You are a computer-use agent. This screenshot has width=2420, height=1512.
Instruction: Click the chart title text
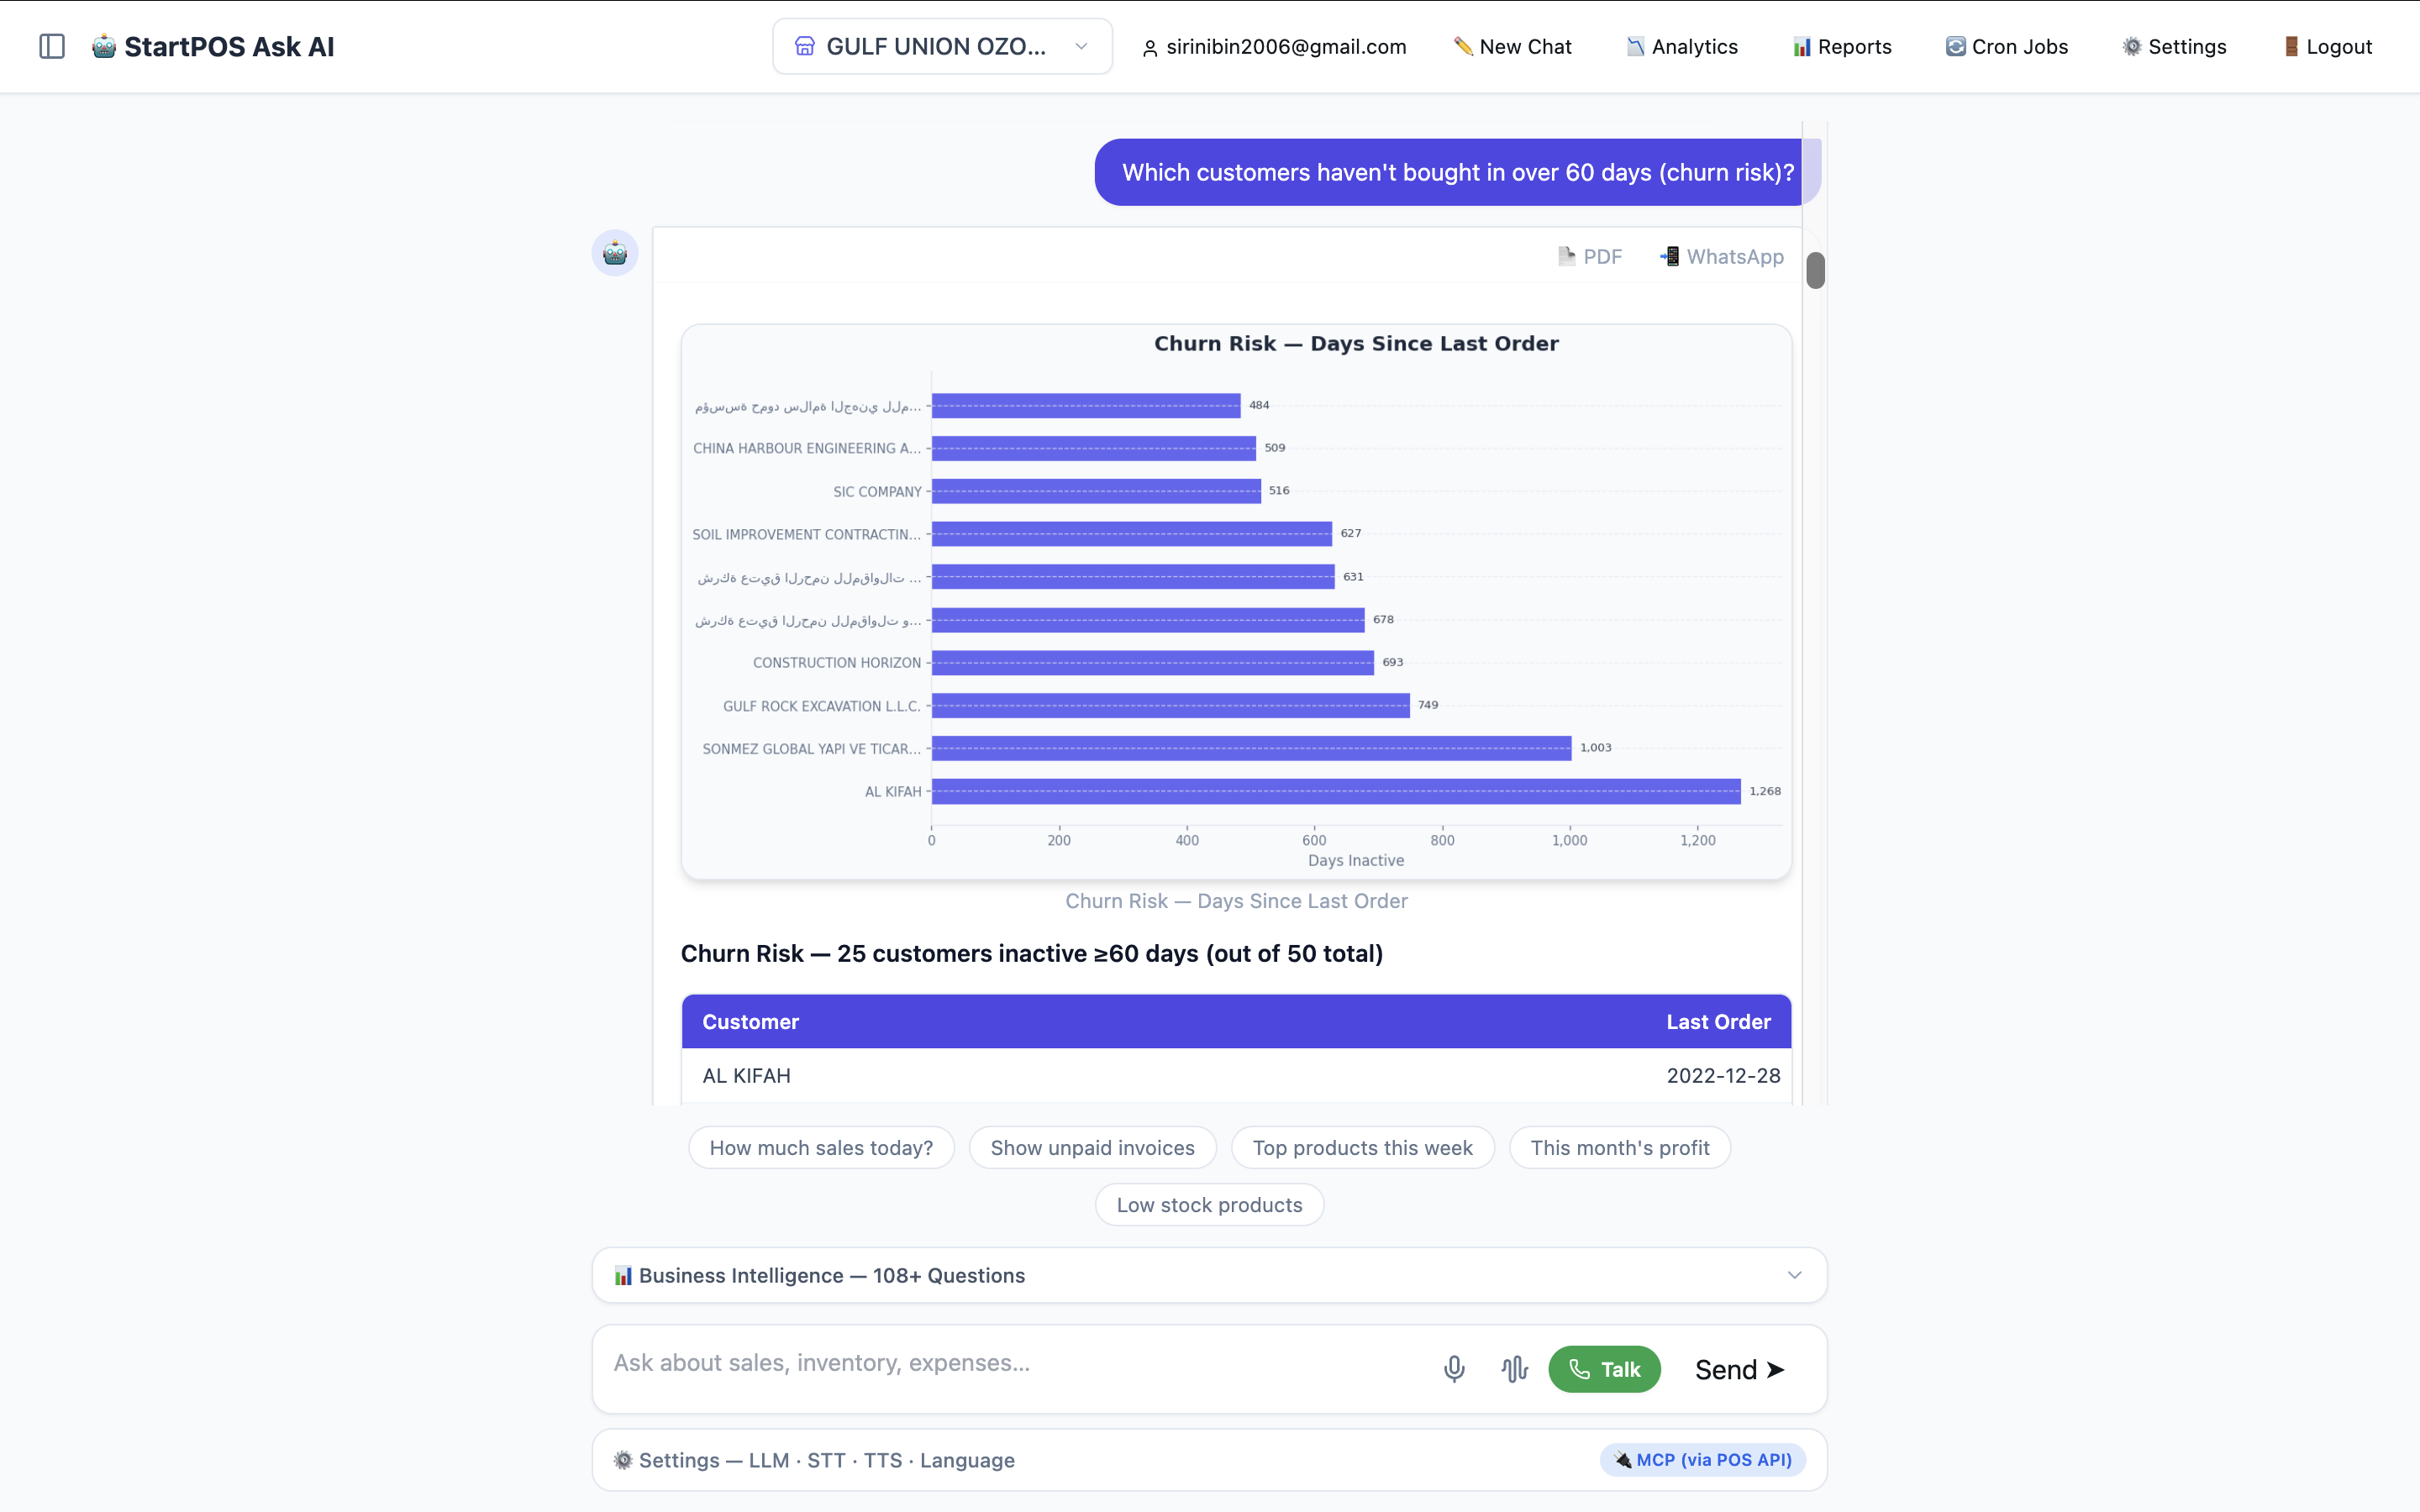click(x=1356, y=343)
